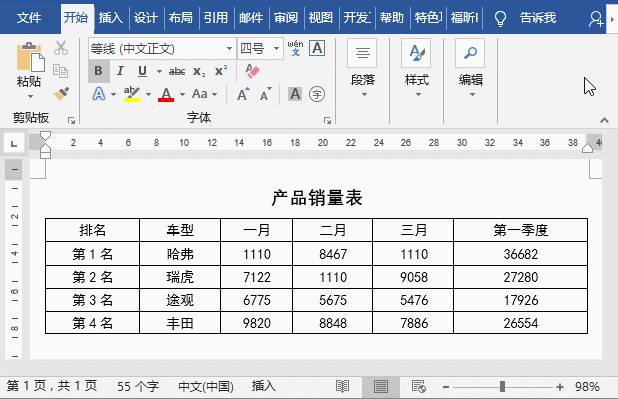Click zoom out minus button
The width and height of the screenshot is (618, 399).
pyautogui.click(x=446, y=387)
